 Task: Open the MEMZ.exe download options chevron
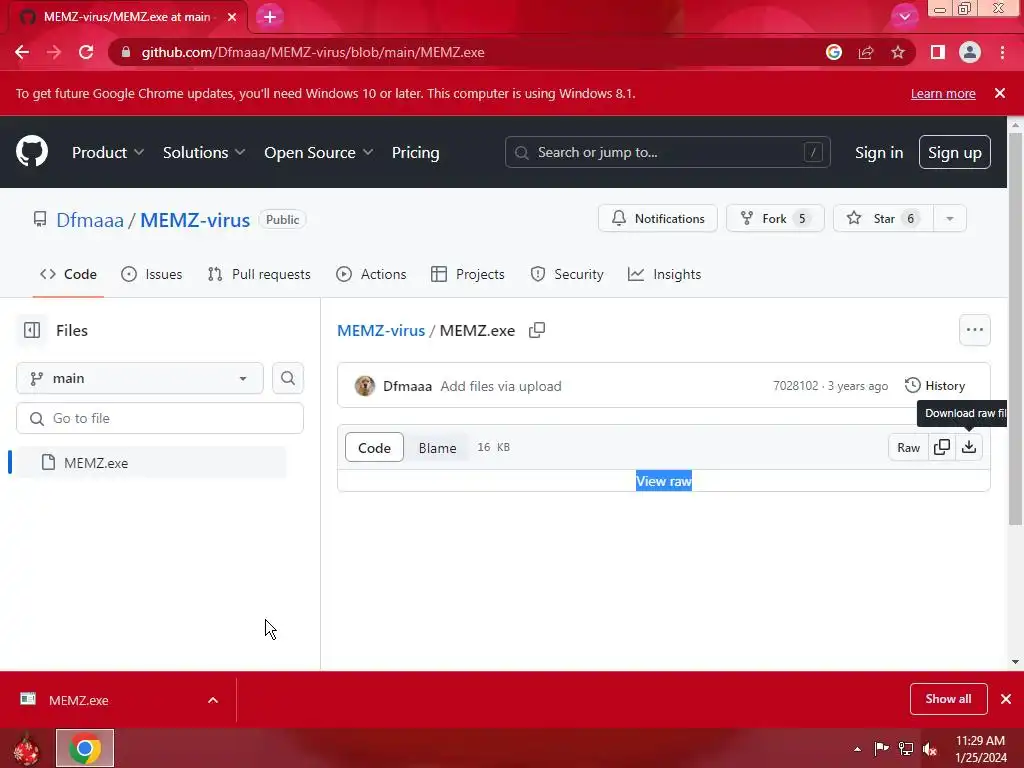(x=213, y=700)
